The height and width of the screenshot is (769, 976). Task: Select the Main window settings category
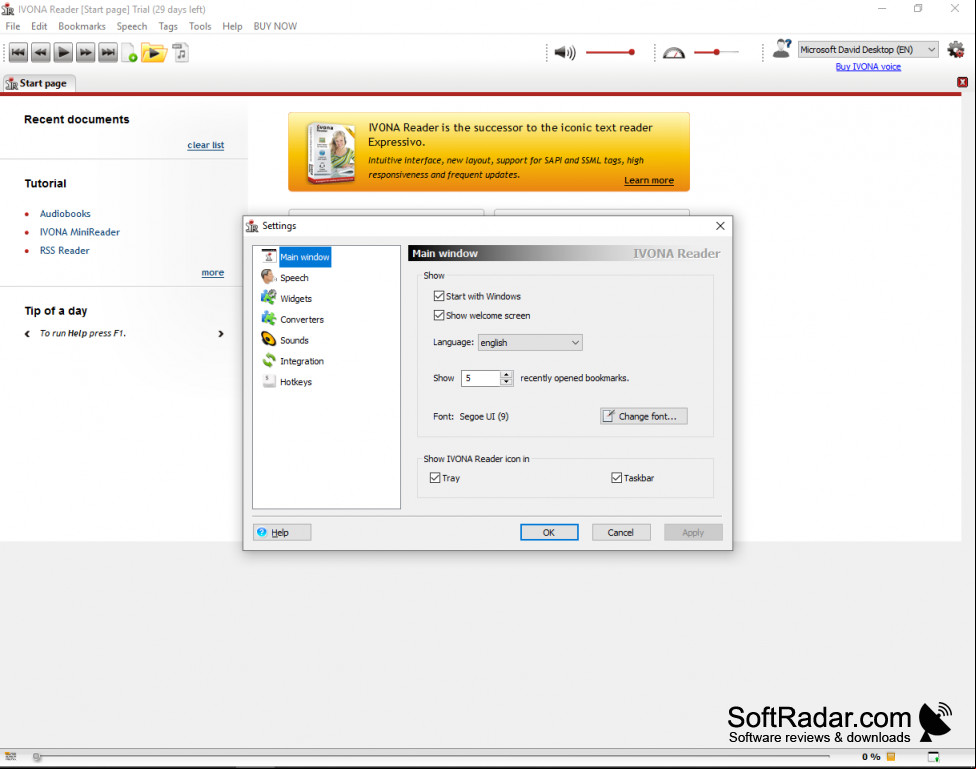point(296,257)
